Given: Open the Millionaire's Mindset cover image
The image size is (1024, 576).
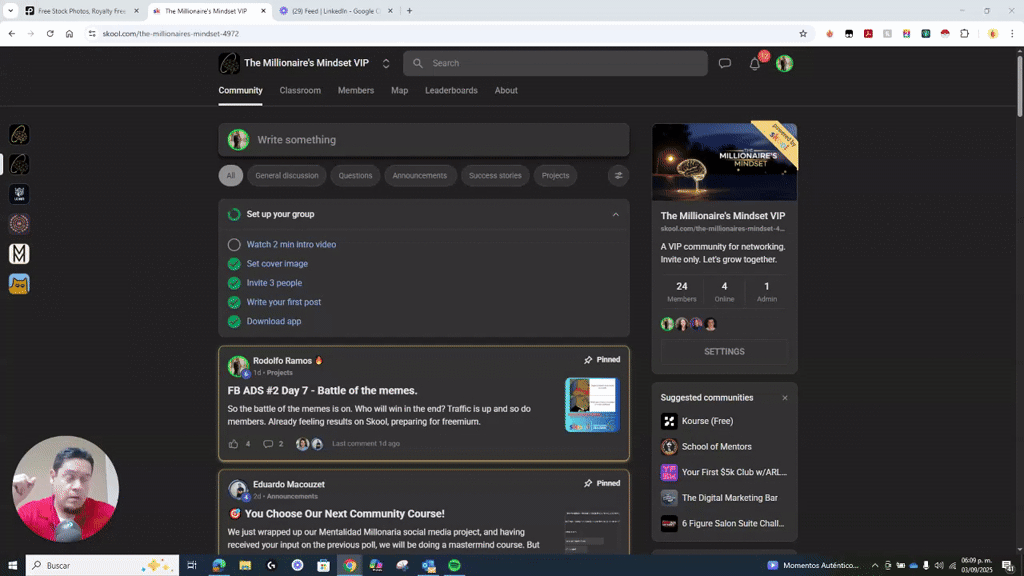Looking at the screenshot, I should (x=724, y=162).
